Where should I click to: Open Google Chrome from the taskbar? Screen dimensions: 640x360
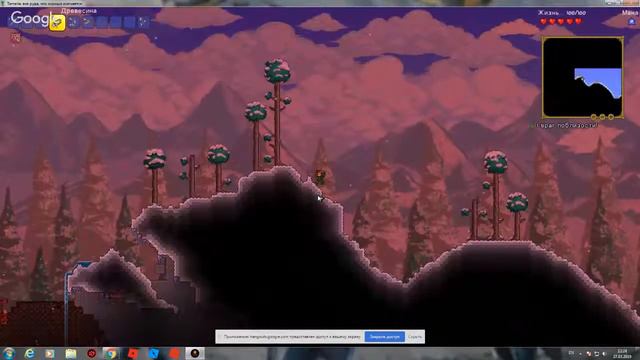click(111, 353)
